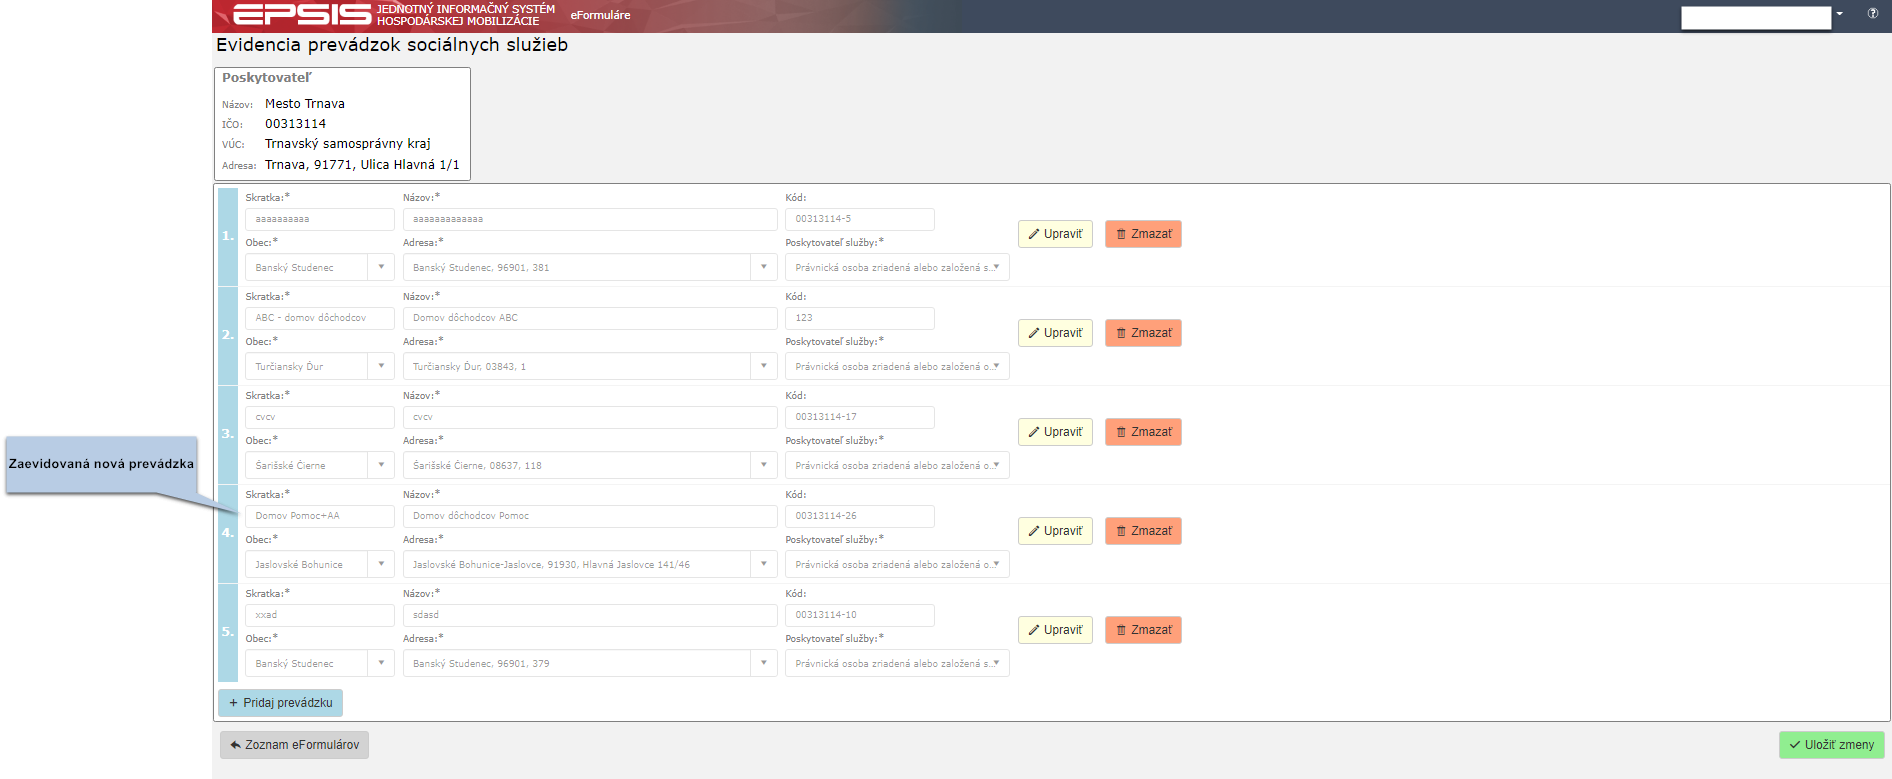Click Upraviť for Domov dôchodcov ABC
Viewport: 1892px width, 779px height.
pos(1055,333)
